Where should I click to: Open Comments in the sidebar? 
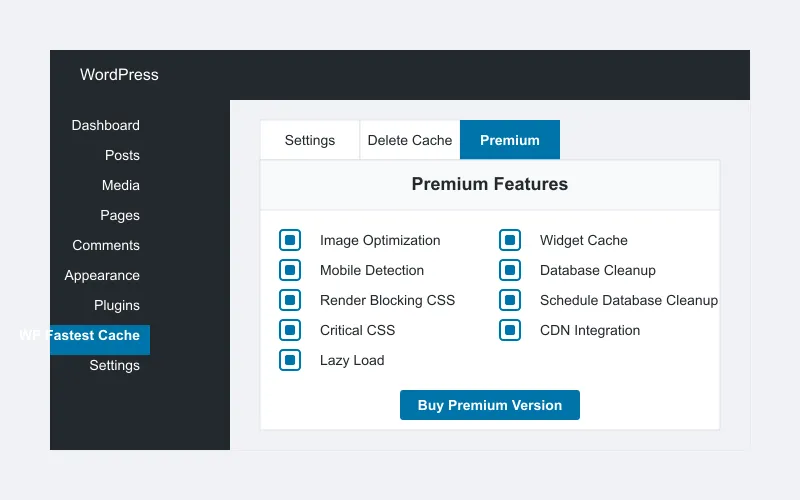point(106,245)
